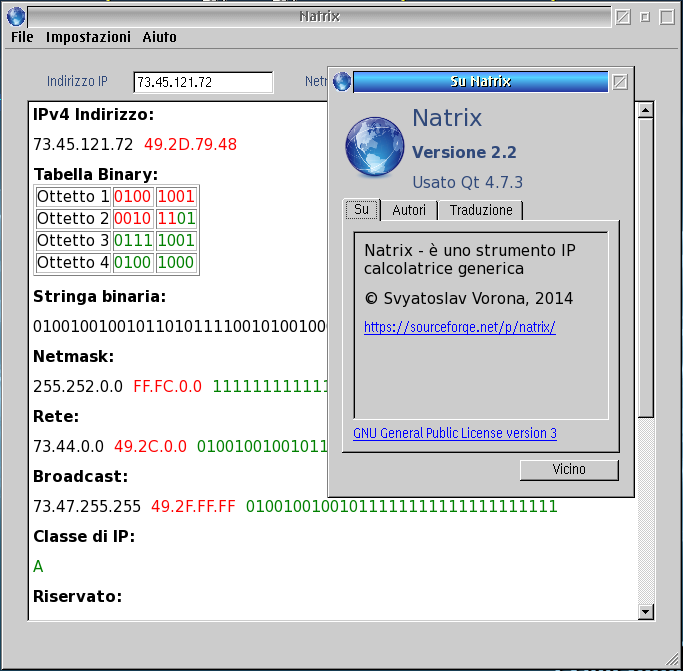Viewport: 683px width, 671px height.
Task: Click the small globe icon in Su Natrix dialog title
Action: coord(342,81)
